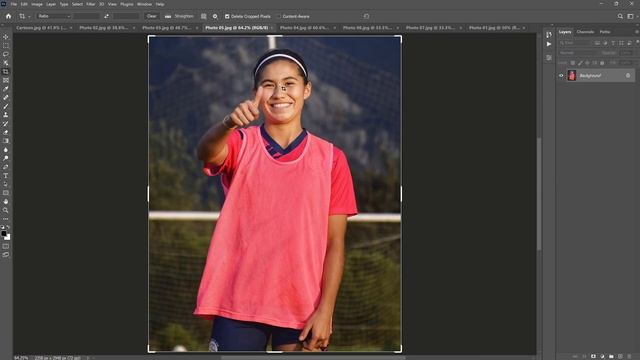Open additional crop settings gear
The width and height of the screenshot is (640, 360).
(215, 16)
